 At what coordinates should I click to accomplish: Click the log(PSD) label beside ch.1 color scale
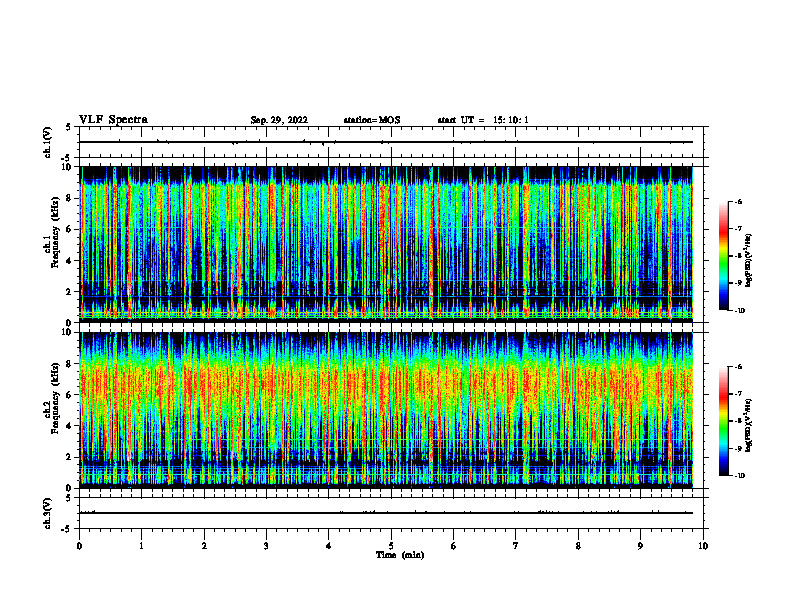pos(749,261)
